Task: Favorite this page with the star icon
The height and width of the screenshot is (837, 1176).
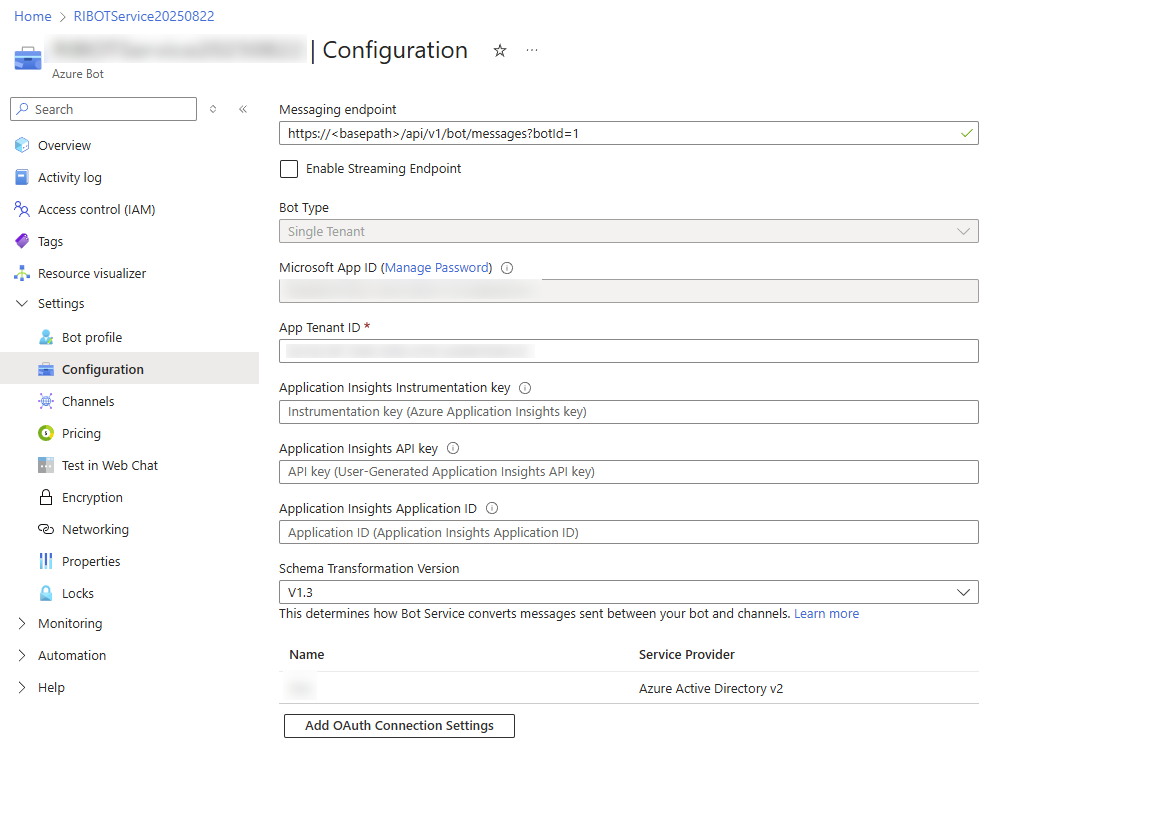Action: 500,50
